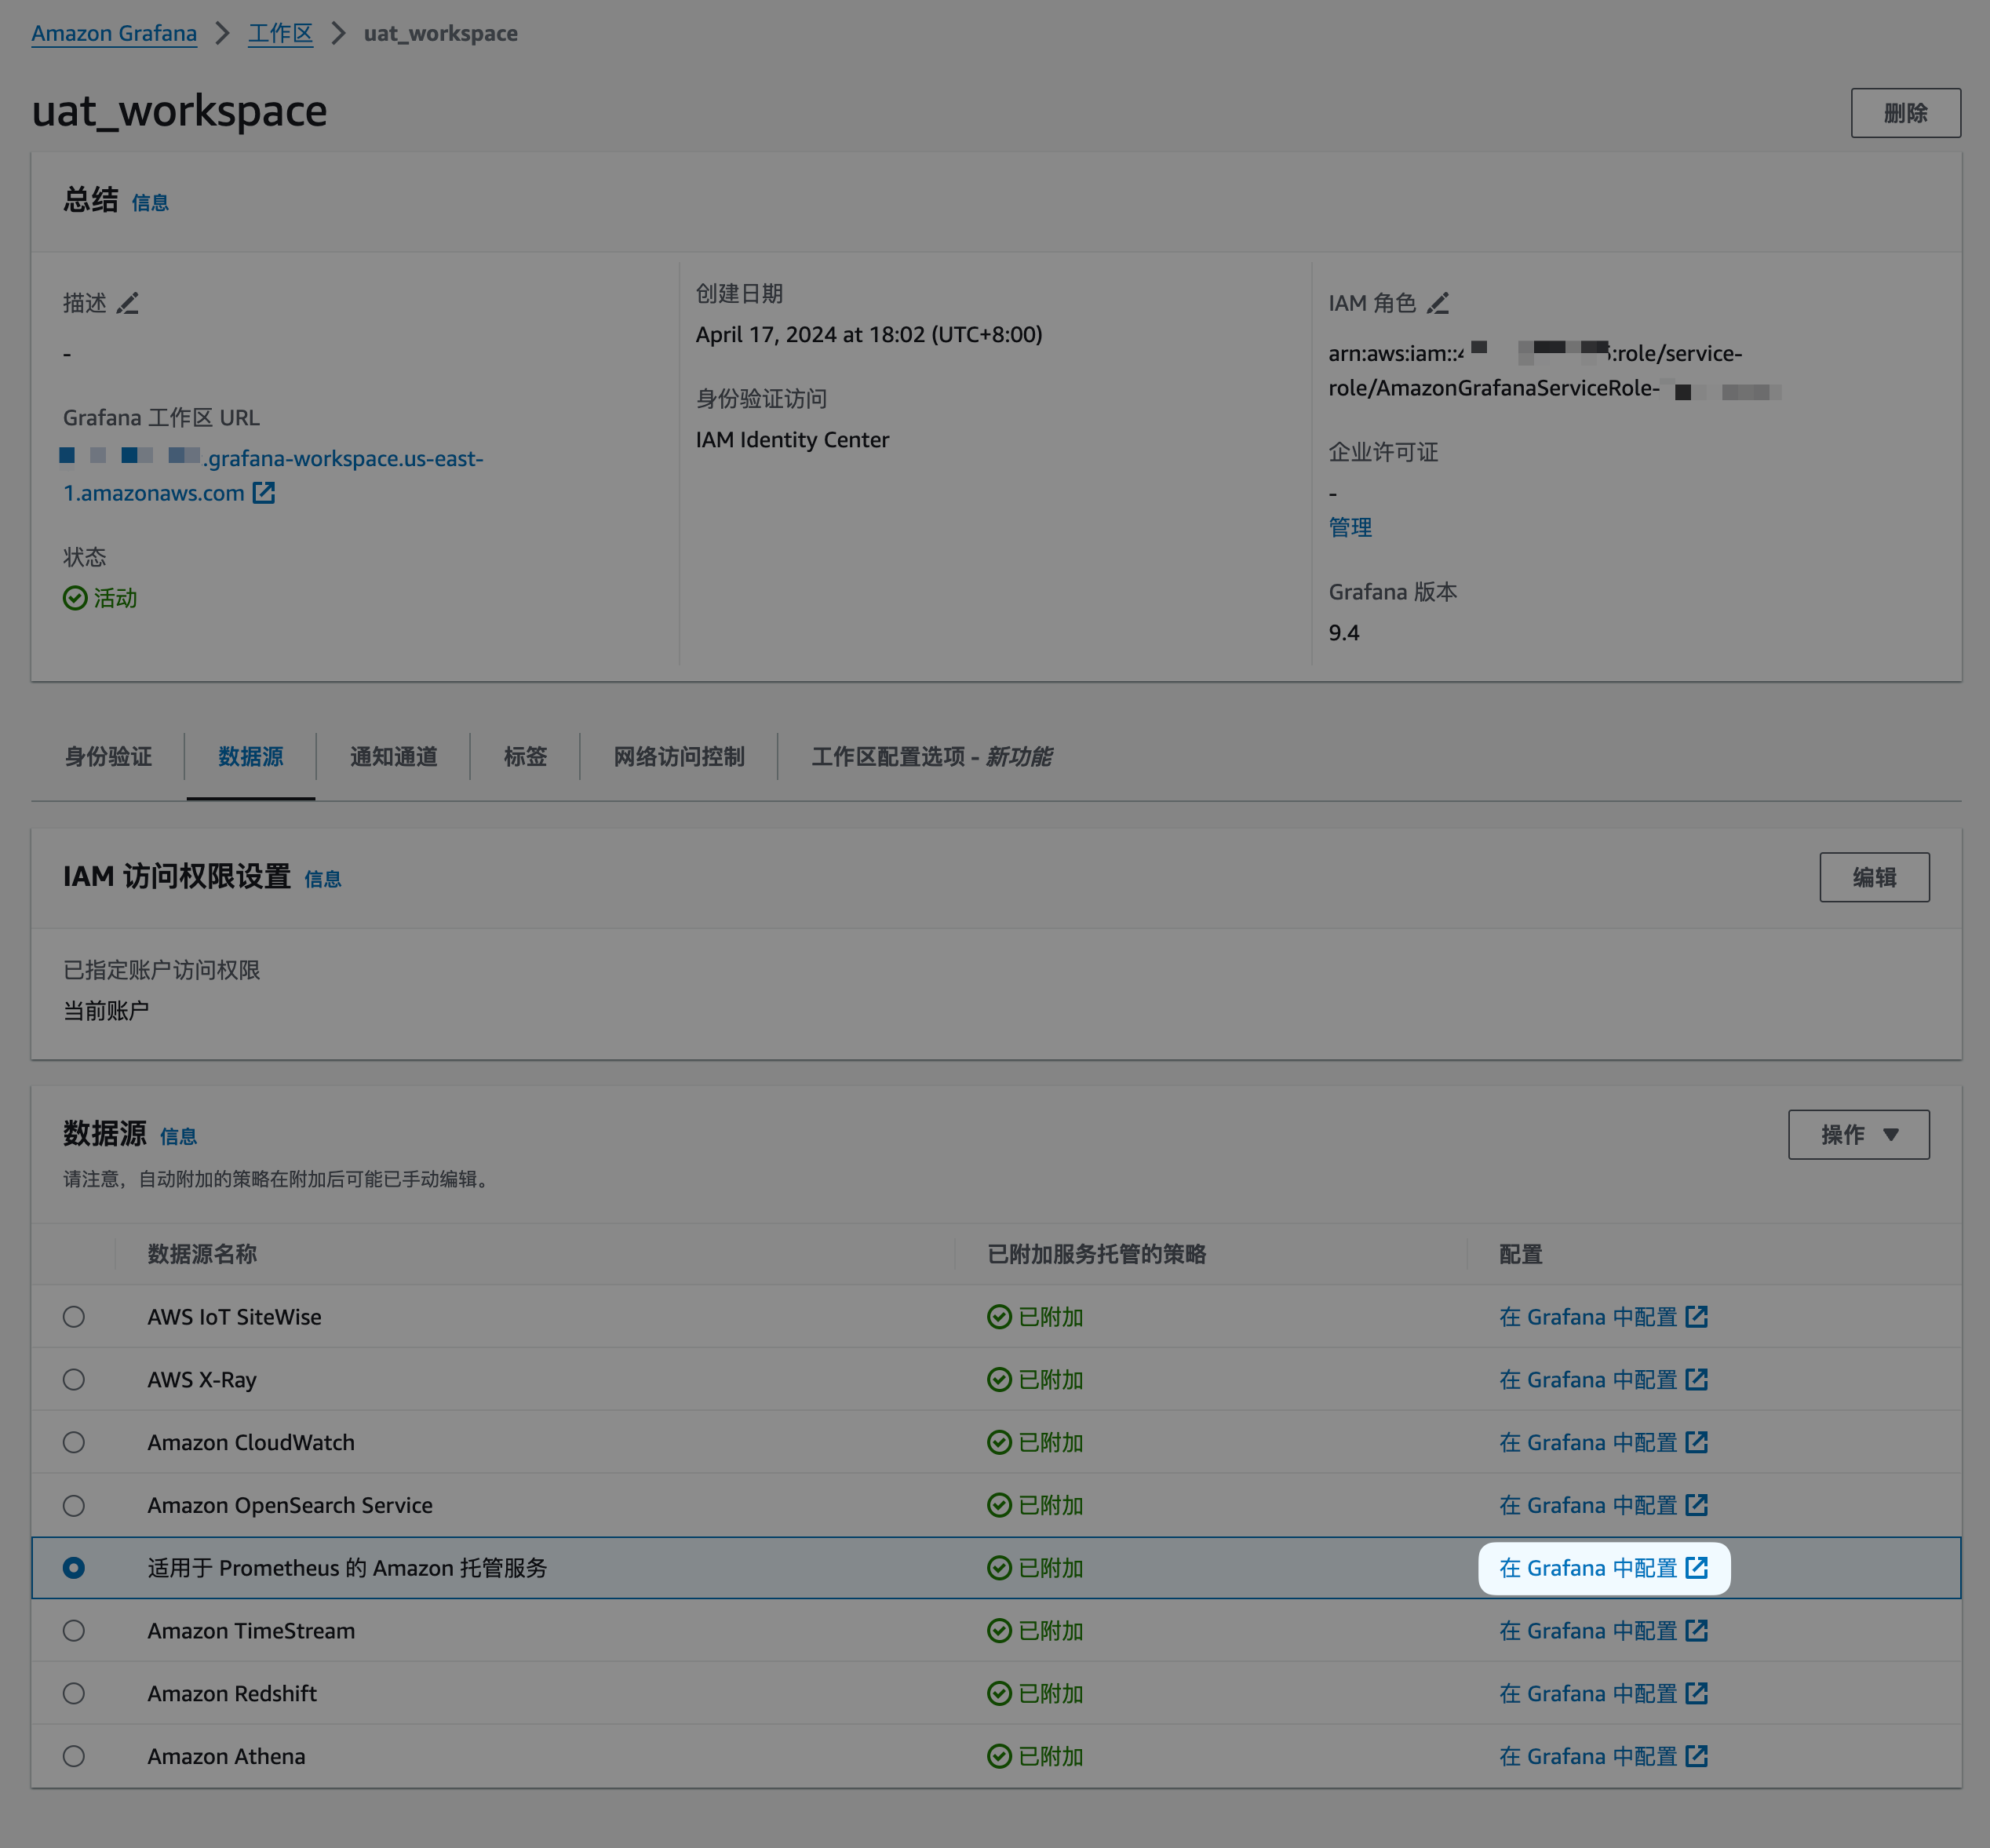Open the external link icon in the AWS X-Ray row
1990x1848 pixels.
point(1697,1379)
